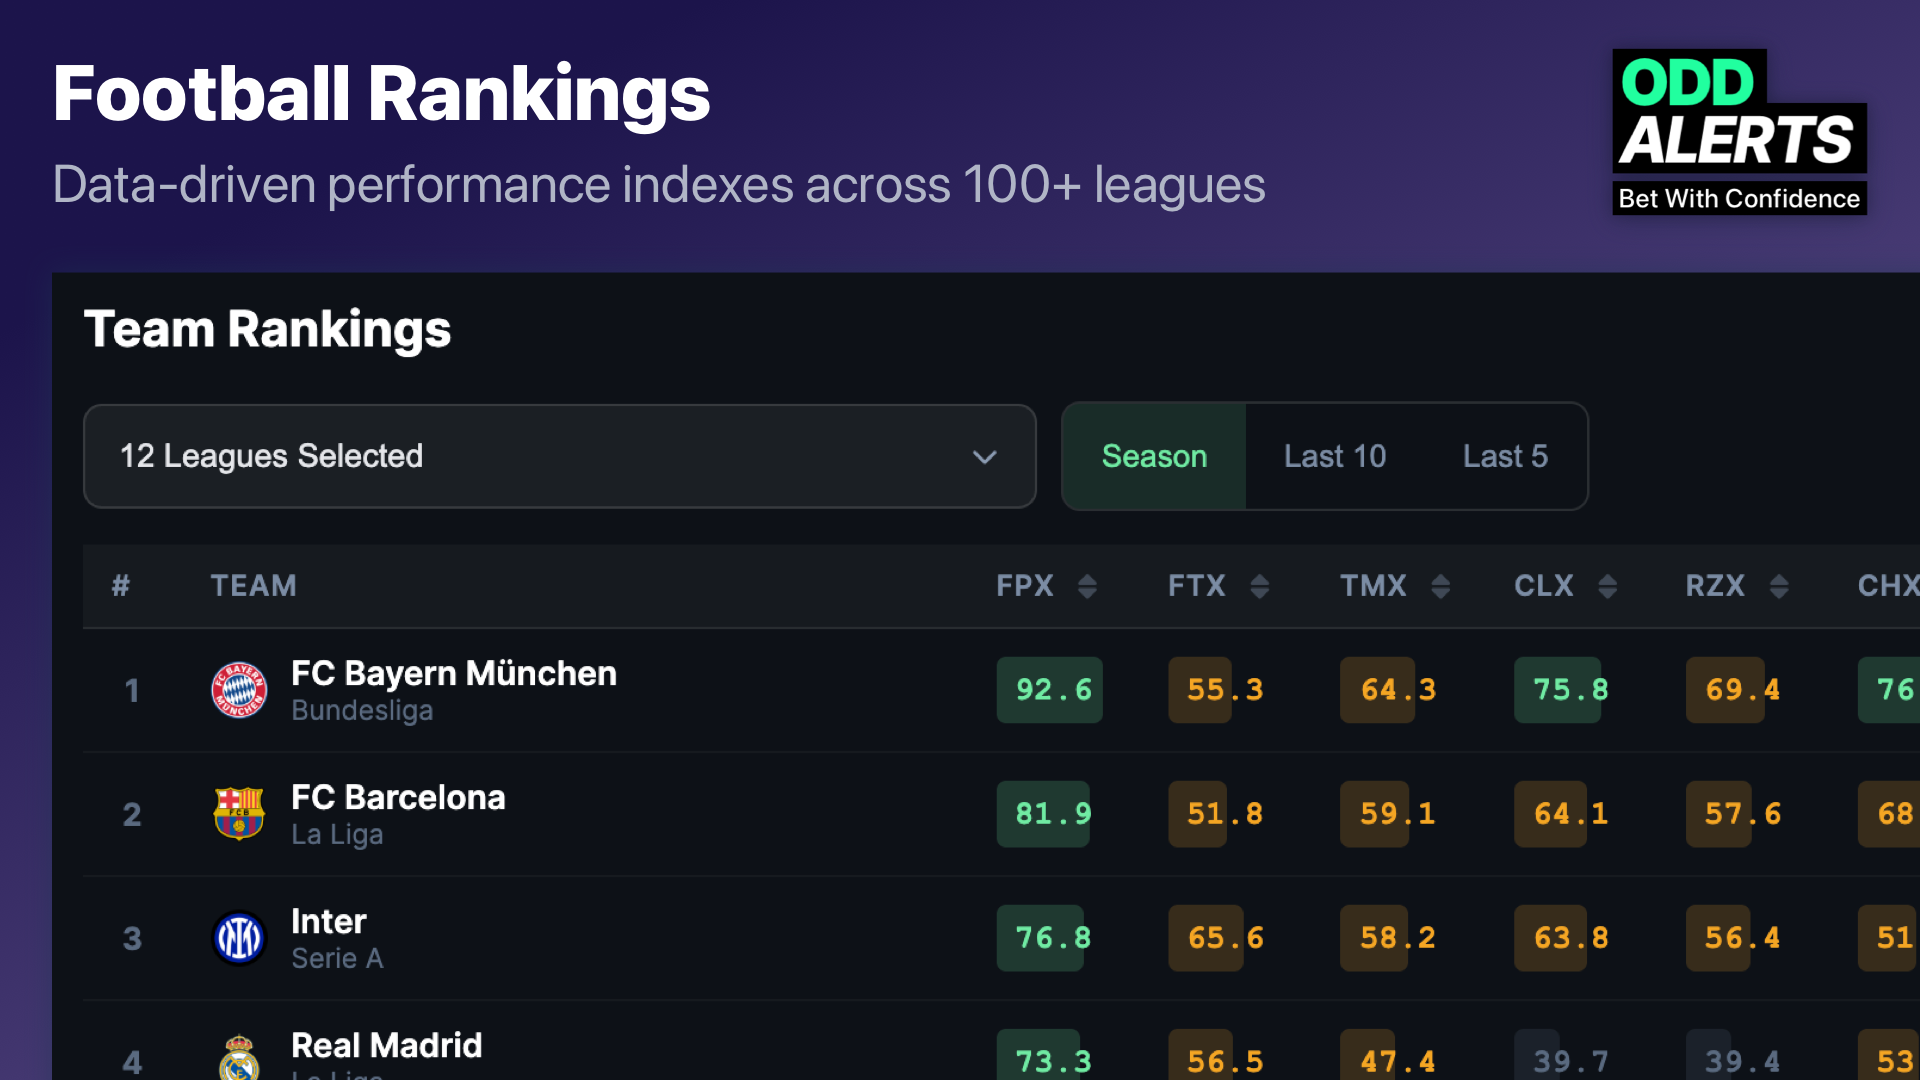Sort table by FTX column arrows
The width and height of the screenshot is (1920, 1080).
1260,586
